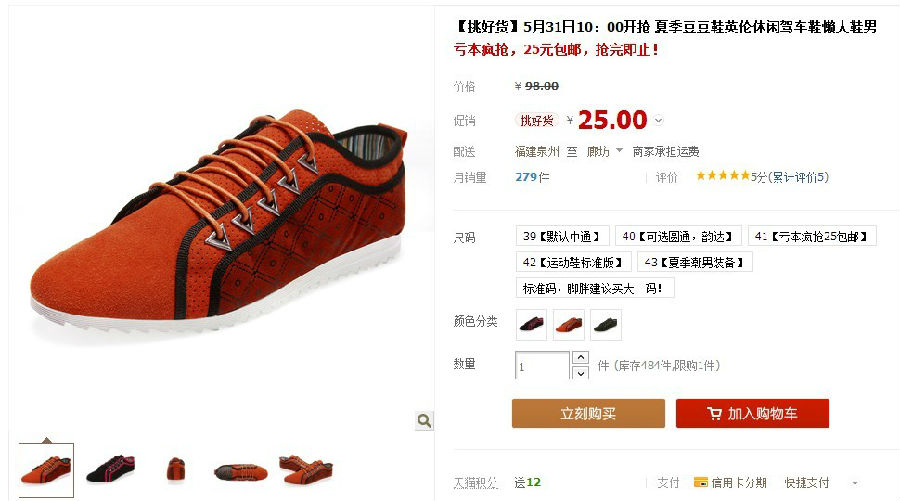Click the quantity input field
The image size is (900, 501).
(x=542, y=366)
